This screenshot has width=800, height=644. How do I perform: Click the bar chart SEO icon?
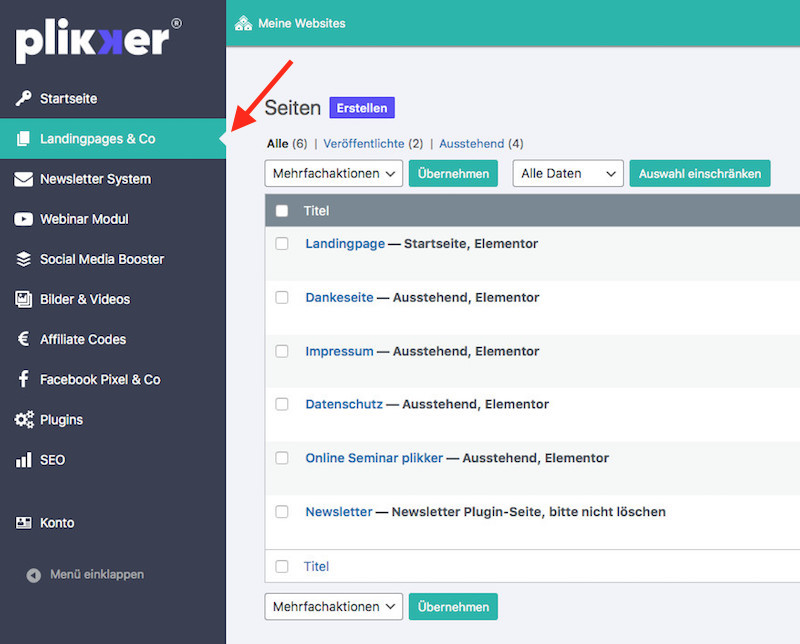tap(23, 460)
